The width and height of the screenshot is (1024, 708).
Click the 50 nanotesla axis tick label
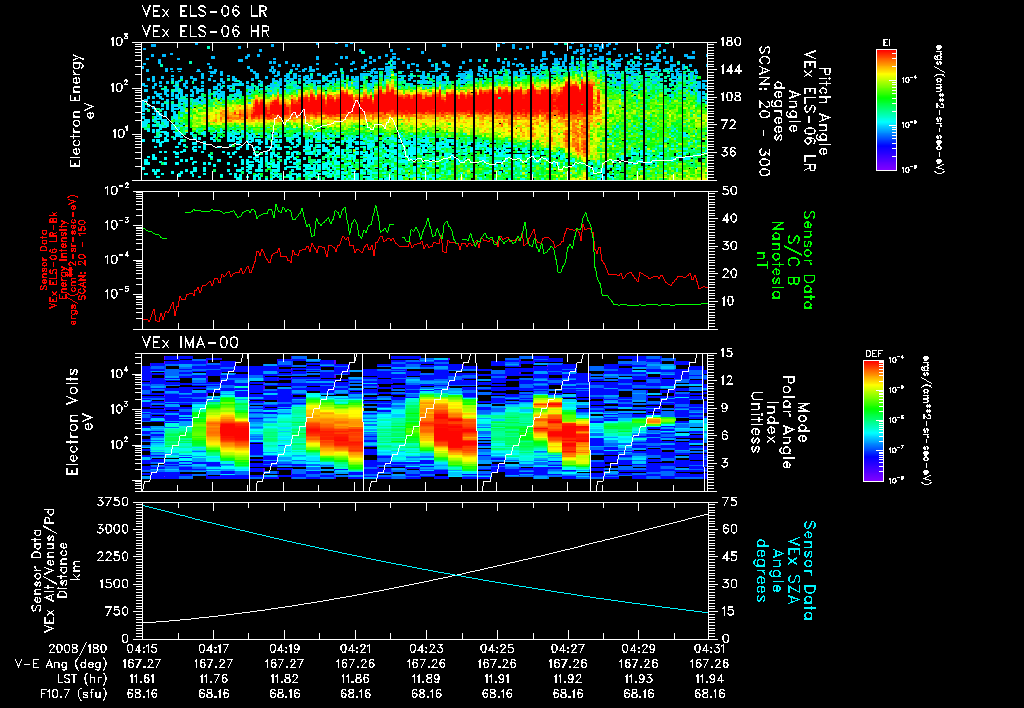click(x=729, y=191)
